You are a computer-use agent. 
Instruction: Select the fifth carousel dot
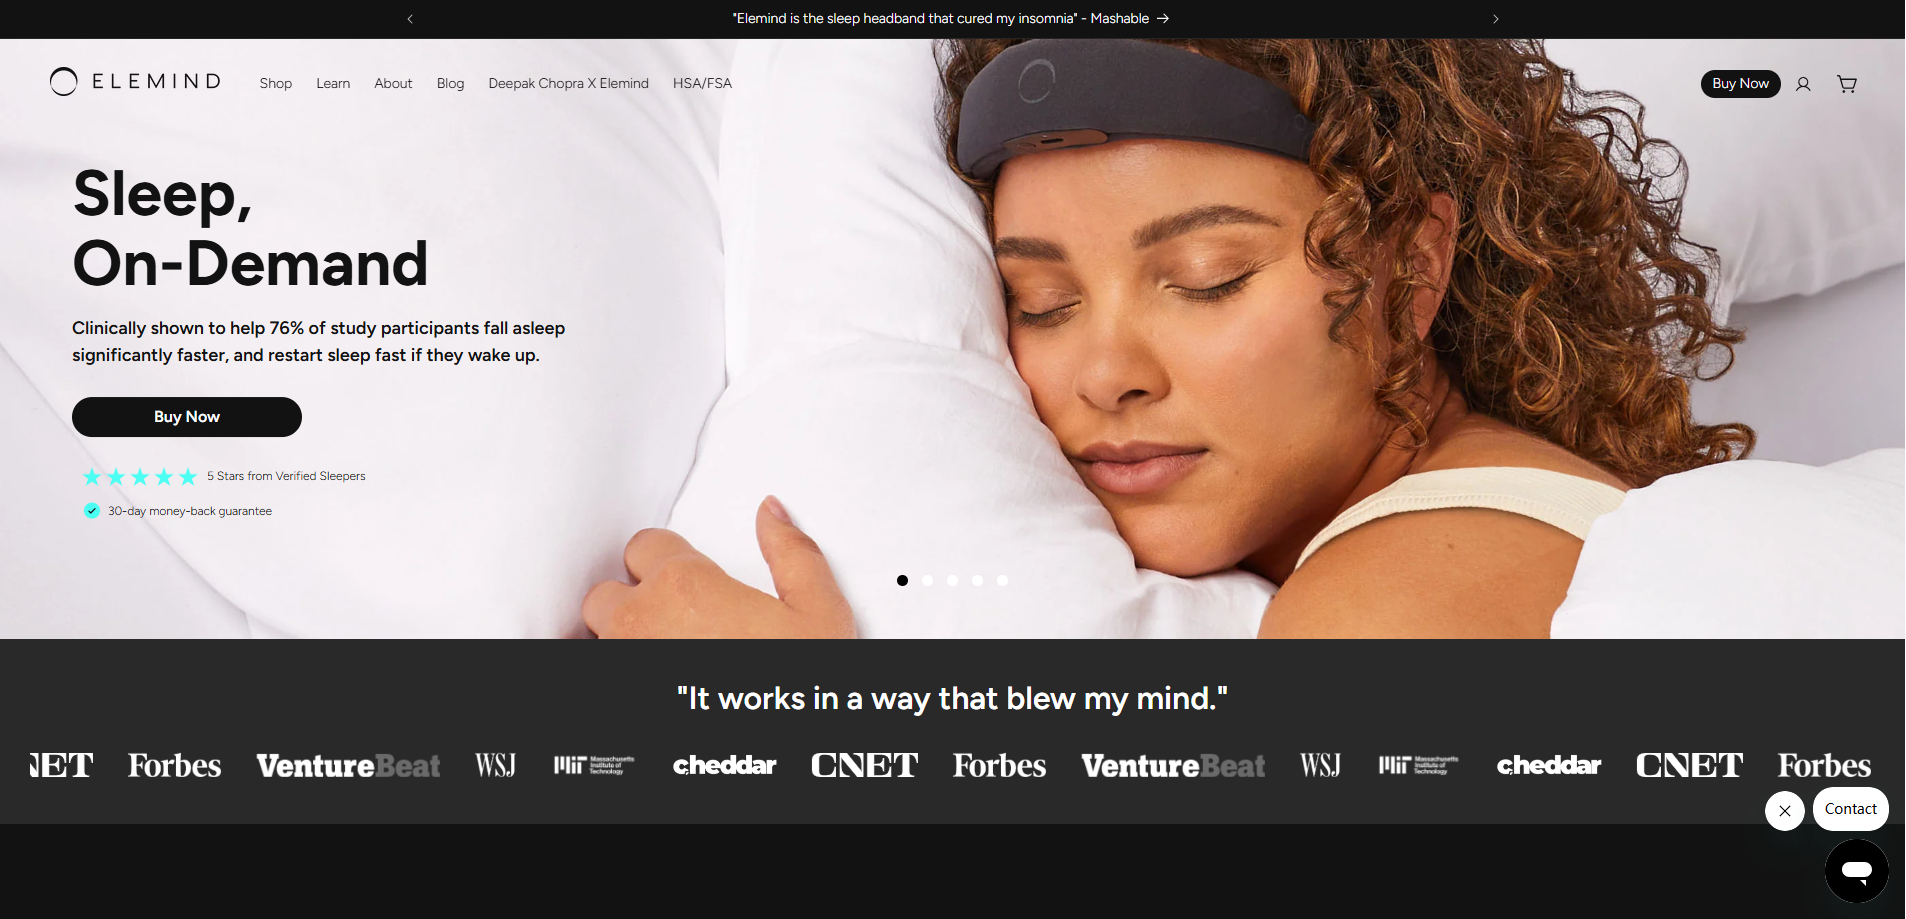point(1002,580)
